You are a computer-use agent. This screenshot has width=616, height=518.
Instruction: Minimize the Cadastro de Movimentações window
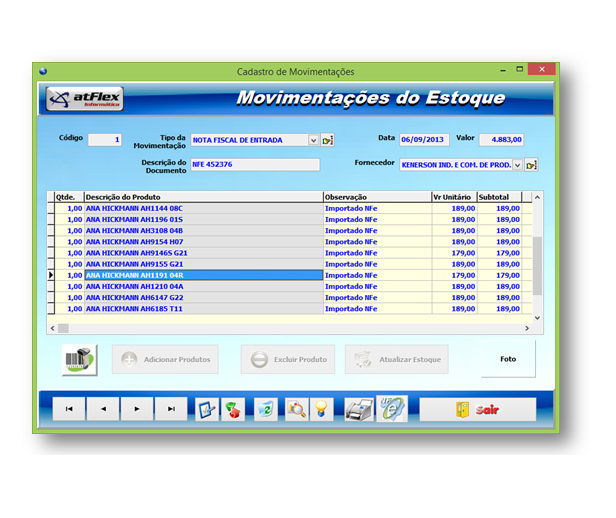(x=503, y=70)
